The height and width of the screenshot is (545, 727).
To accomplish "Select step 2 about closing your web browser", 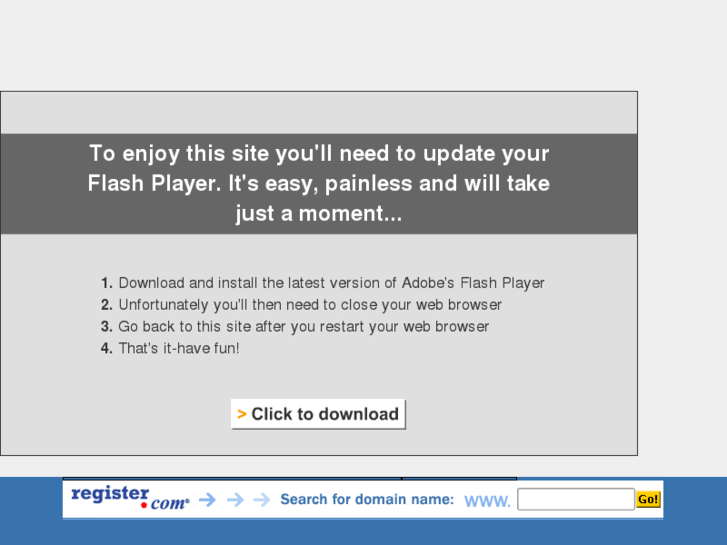I will pyautogui.click(x=301, y=305).
